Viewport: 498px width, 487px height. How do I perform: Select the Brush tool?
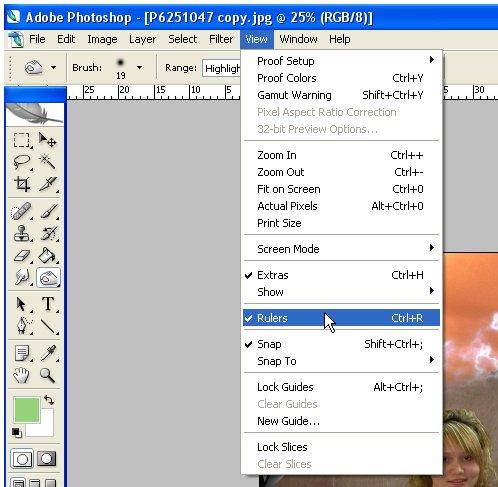click(x=48, y=211)
